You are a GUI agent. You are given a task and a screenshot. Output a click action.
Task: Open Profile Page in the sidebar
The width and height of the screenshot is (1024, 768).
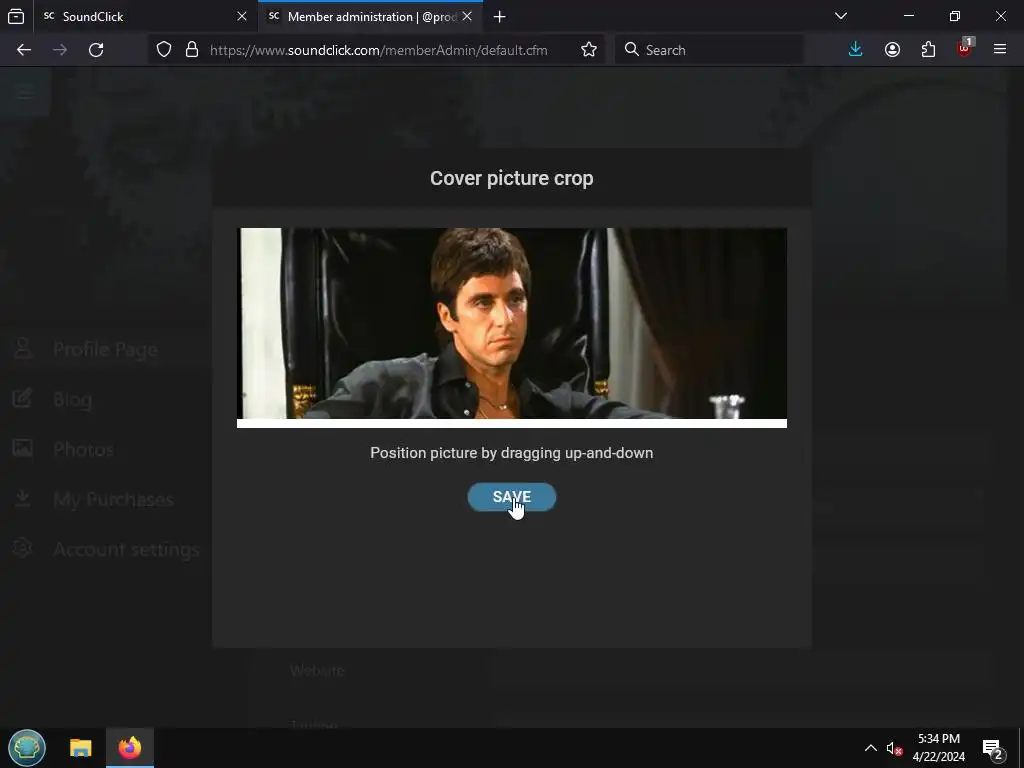[105, 349]
